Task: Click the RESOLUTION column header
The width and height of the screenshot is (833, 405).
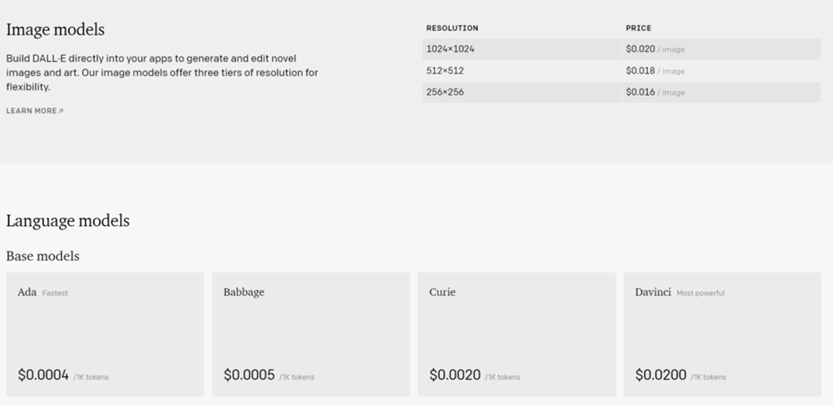Action: click(x=452, y=28)
